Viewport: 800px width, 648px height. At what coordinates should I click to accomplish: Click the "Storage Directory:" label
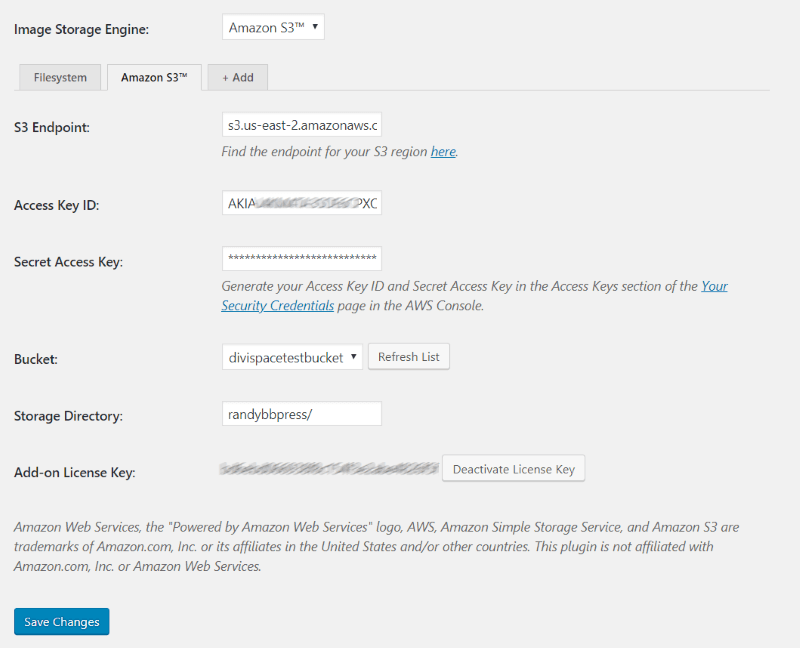[x=68, y=415]
